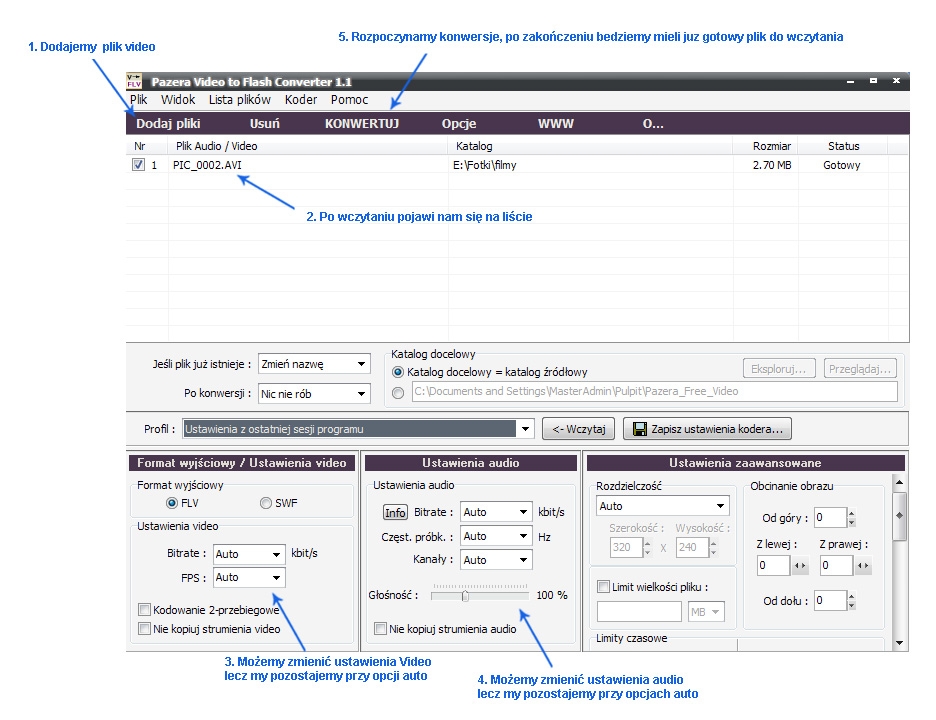The width and height of the screenshot is (936, 720).
Task: Start conversion with KONWERTUJ
Action: (362, 124)
